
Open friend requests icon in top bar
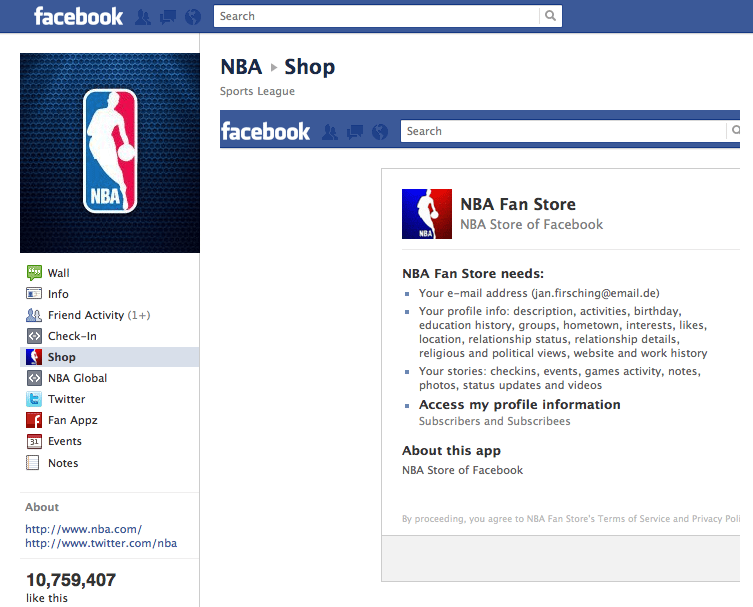click(143, 17)
